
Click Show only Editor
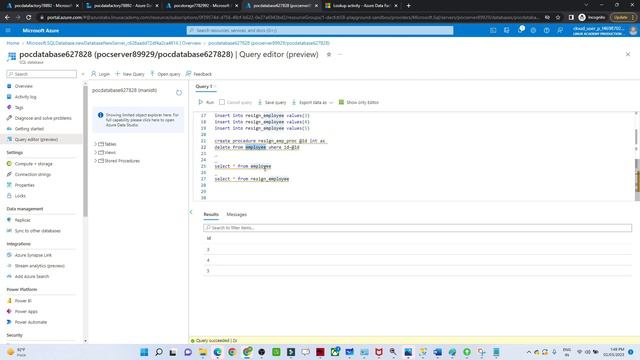tap(359, 102)
